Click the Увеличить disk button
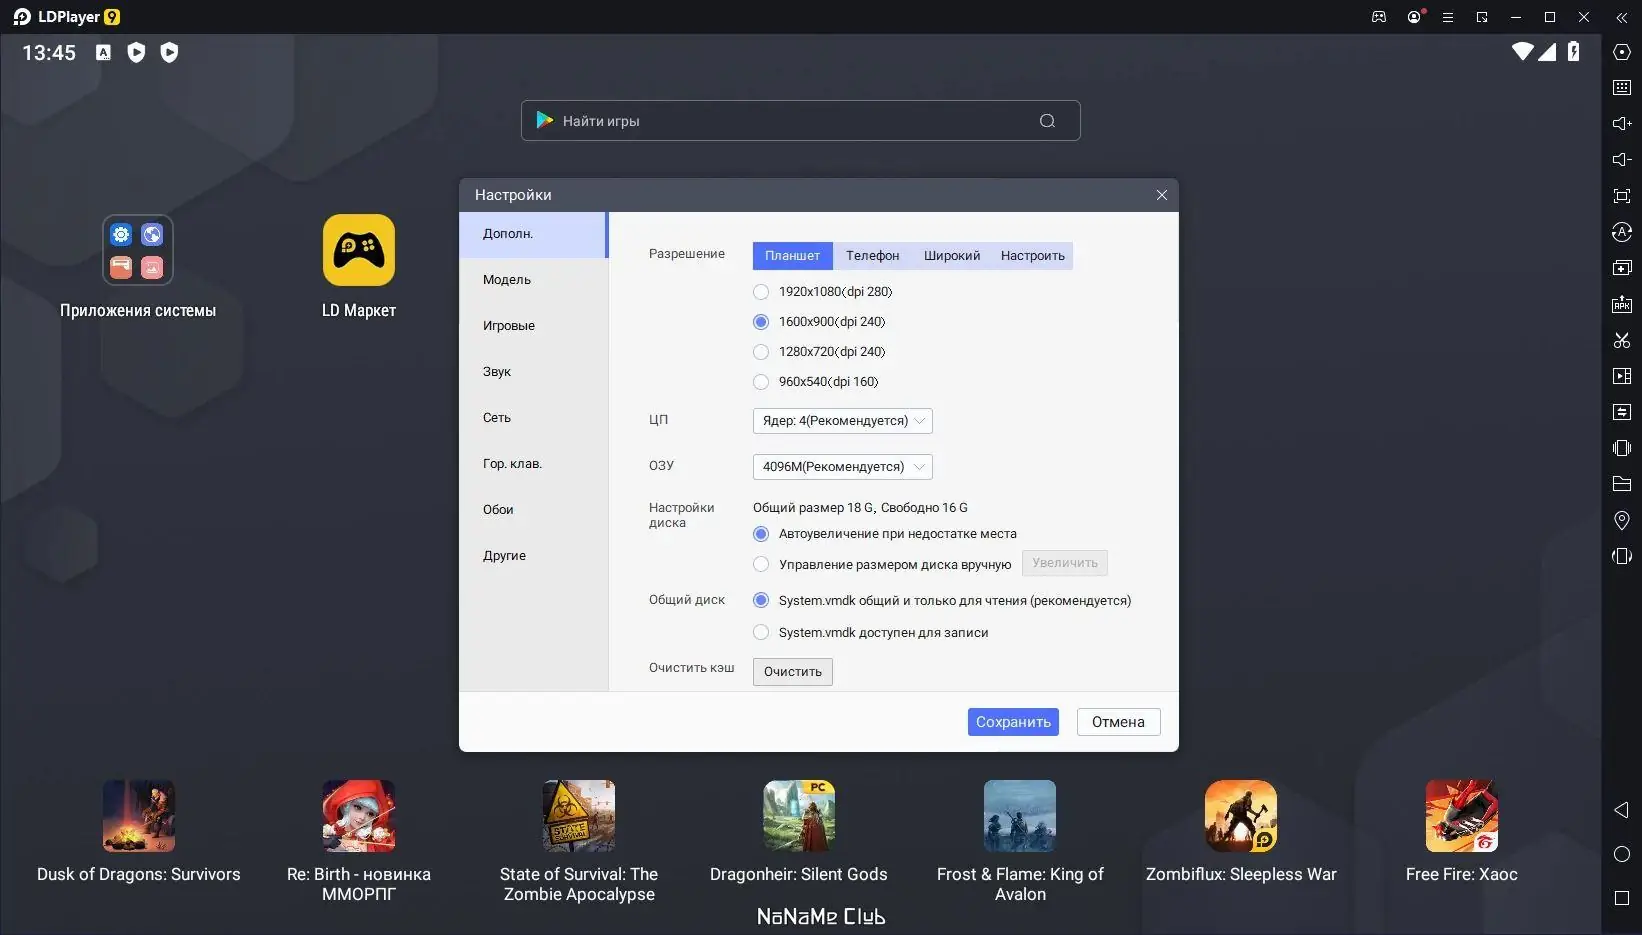Screen dimensions: 1642x935 [x=1065, y=563]
